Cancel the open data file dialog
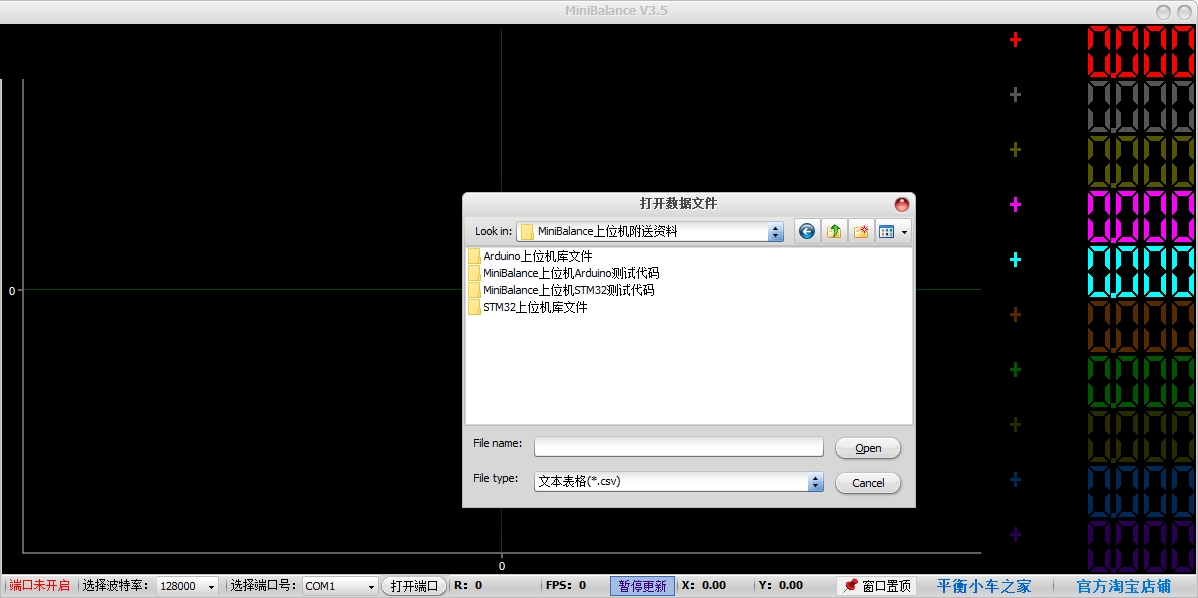 (x=868, y=483)
